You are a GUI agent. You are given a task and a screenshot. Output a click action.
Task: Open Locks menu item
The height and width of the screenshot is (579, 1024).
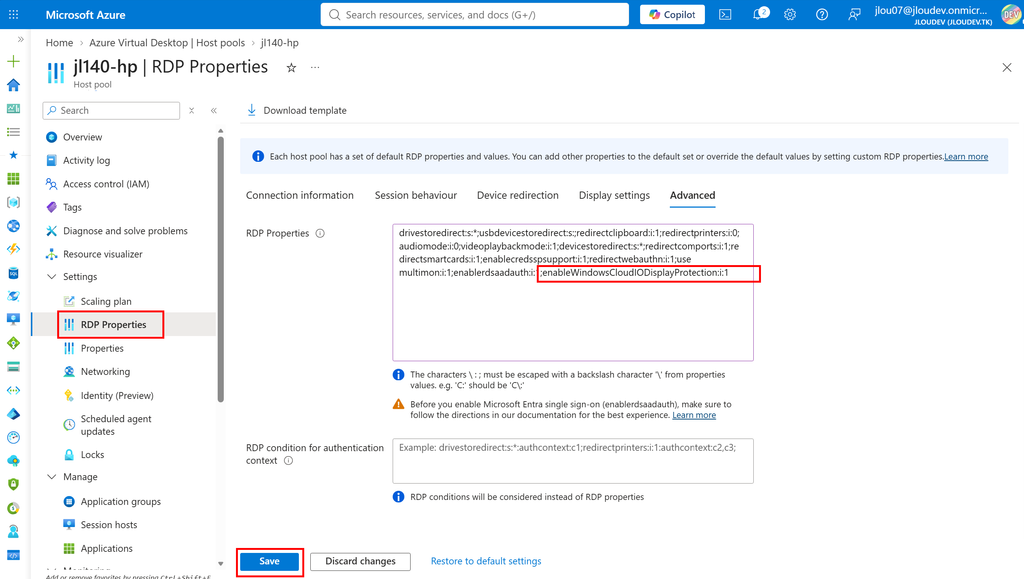92,455
